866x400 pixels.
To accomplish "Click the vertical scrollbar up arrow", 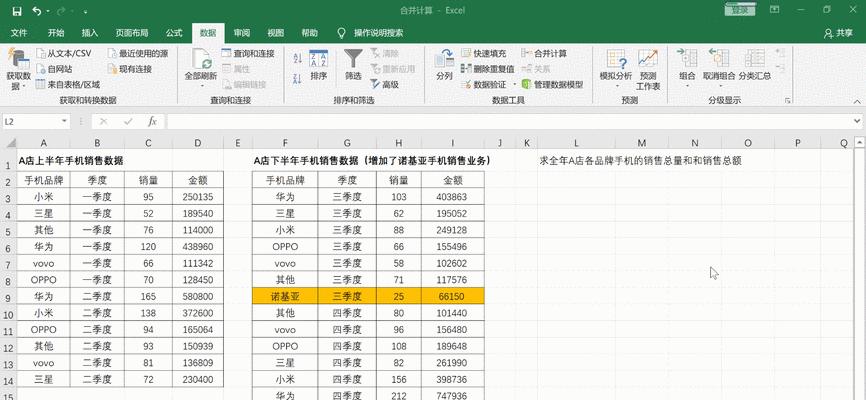I will click(x=859, y=143).
